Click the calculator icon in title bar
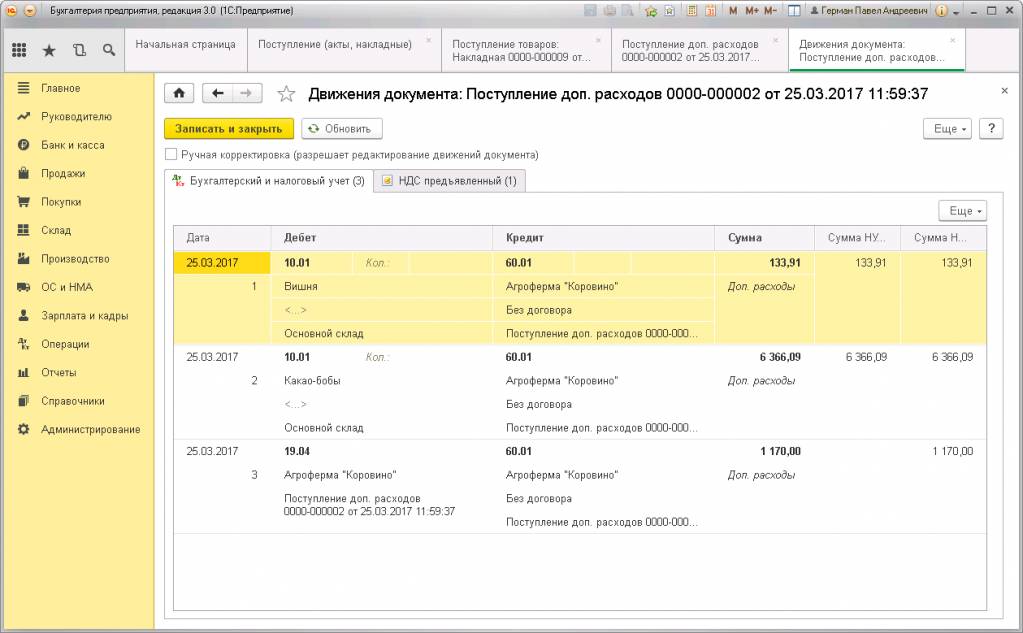 692,10
